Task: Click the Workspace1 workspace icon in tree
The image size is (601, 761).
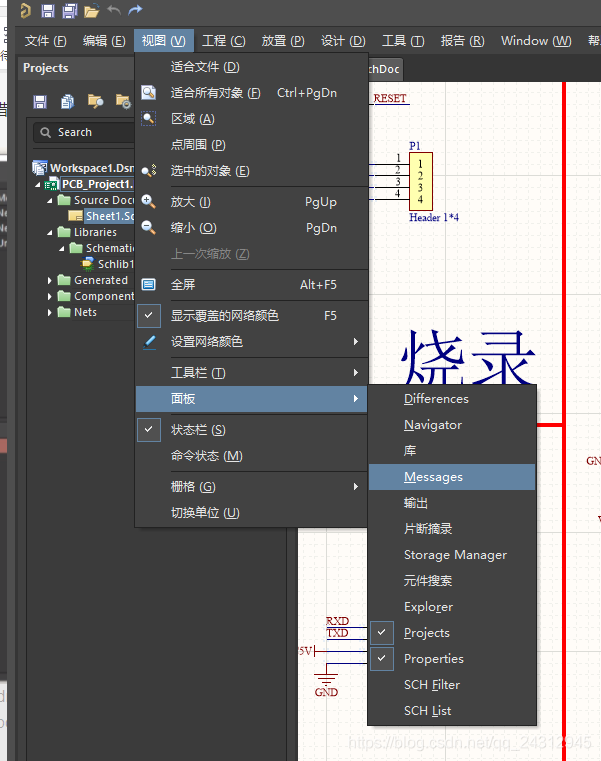Action: [x=40, y=167]
